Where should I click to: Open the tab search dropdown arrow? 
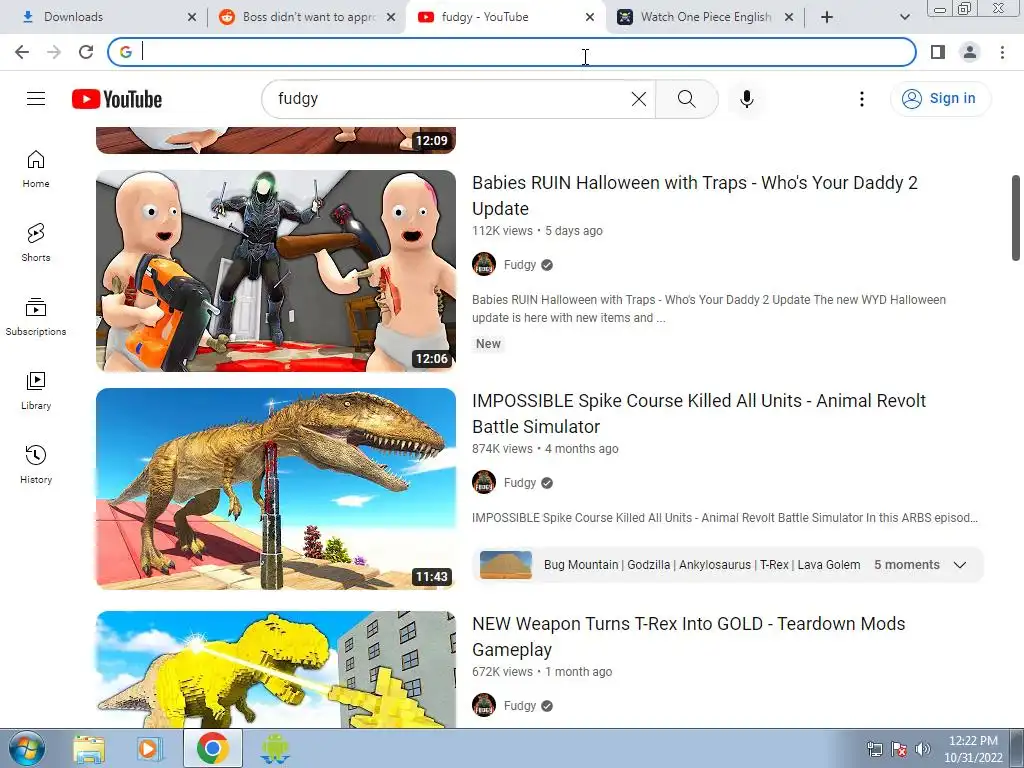click(904, 17)
